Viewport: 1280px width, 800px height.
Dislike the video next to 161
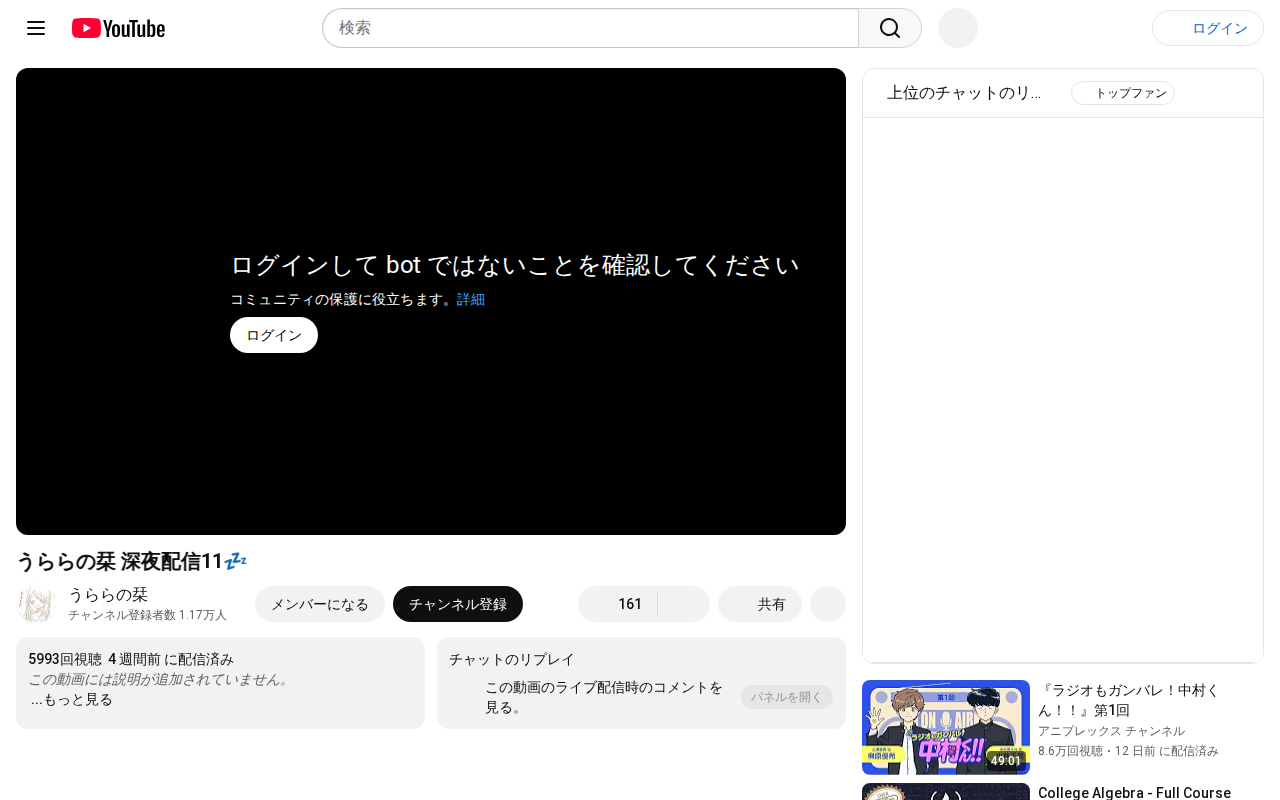[684, 604]
